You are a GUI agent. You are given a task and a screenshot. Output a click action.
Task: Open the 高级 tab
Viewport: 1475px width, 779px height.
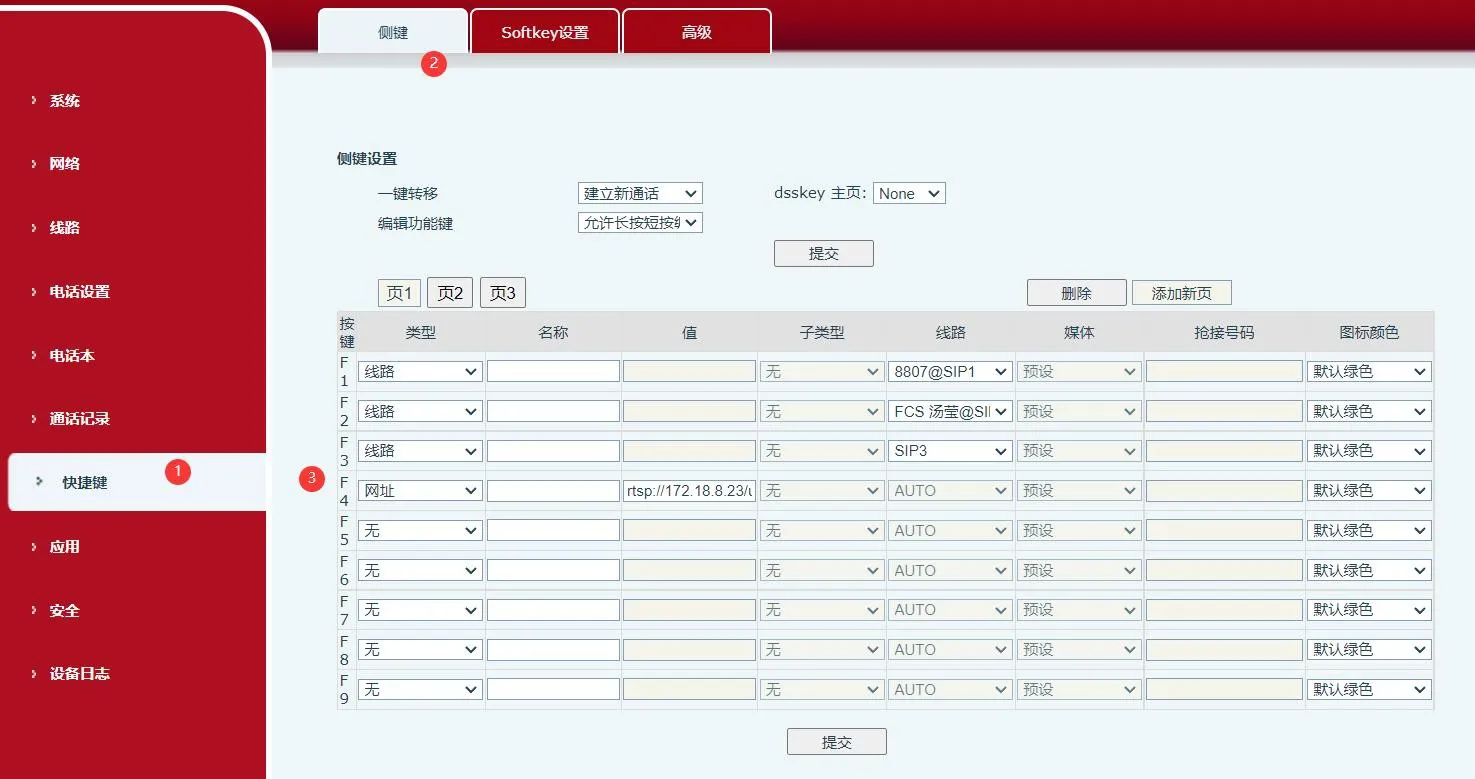(695, 30)
